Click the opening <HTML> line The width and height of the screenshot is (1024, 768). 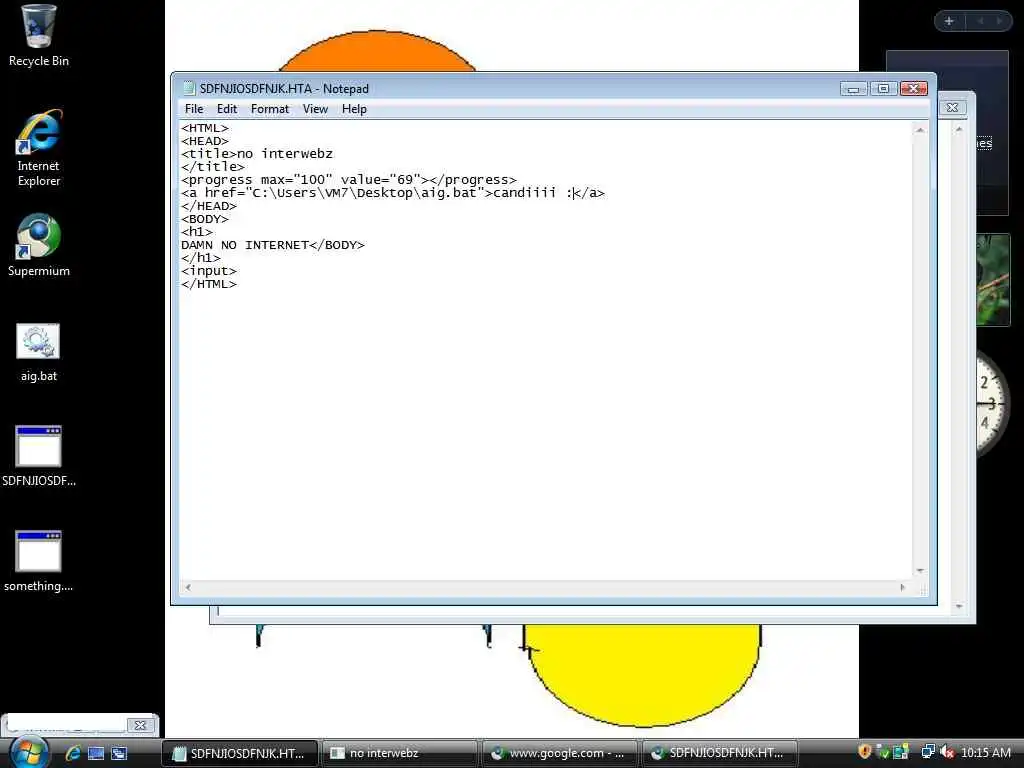pos(205,128)
